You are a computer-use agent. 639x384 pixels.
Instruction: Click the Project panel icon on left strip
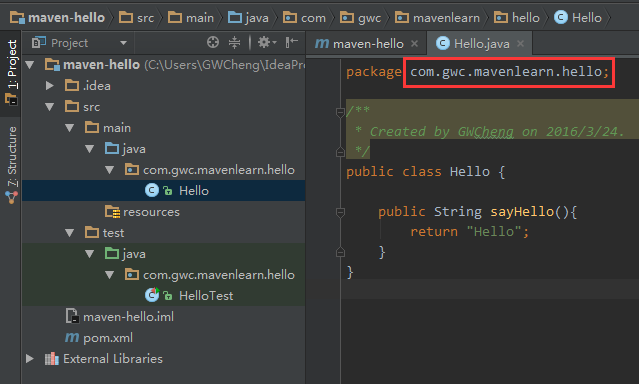11,99
